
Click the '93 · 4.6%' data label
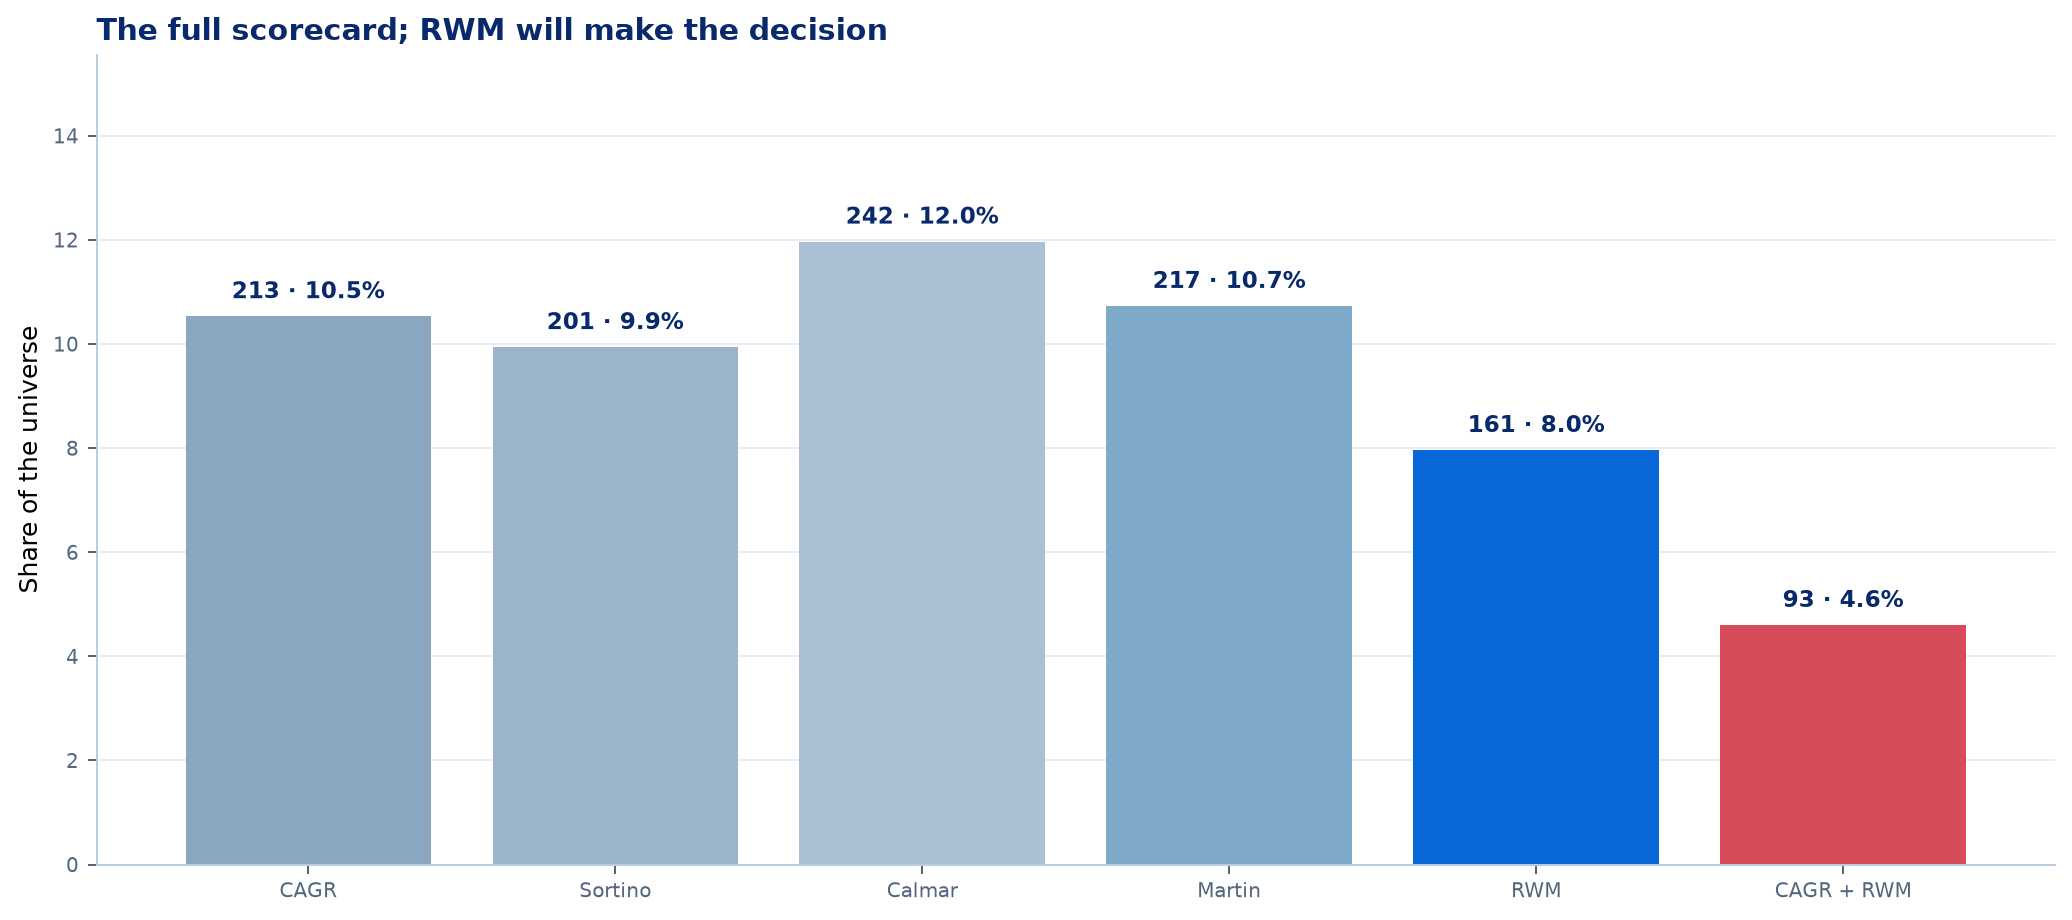point(1843,600)
